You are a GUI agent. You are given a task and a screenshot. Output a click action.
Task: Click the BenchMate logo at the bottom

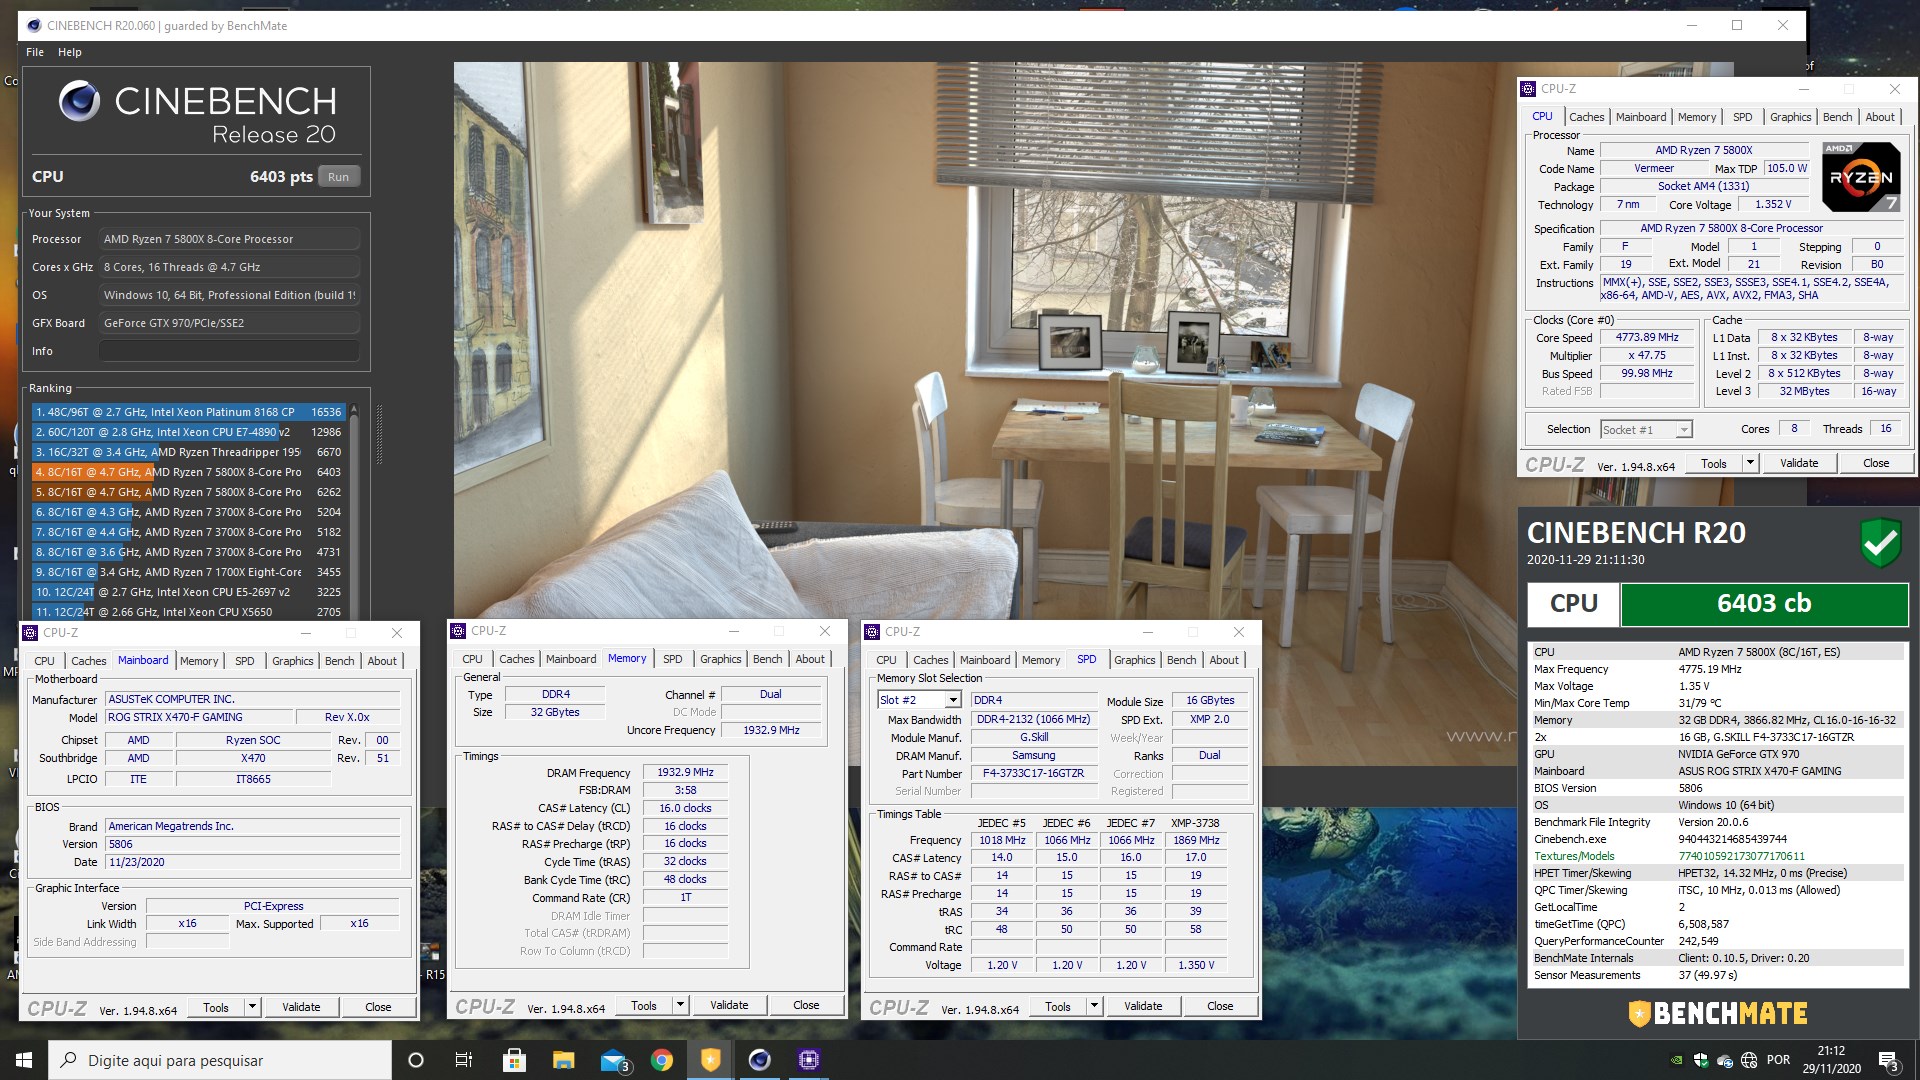tap(1717, 1013)
